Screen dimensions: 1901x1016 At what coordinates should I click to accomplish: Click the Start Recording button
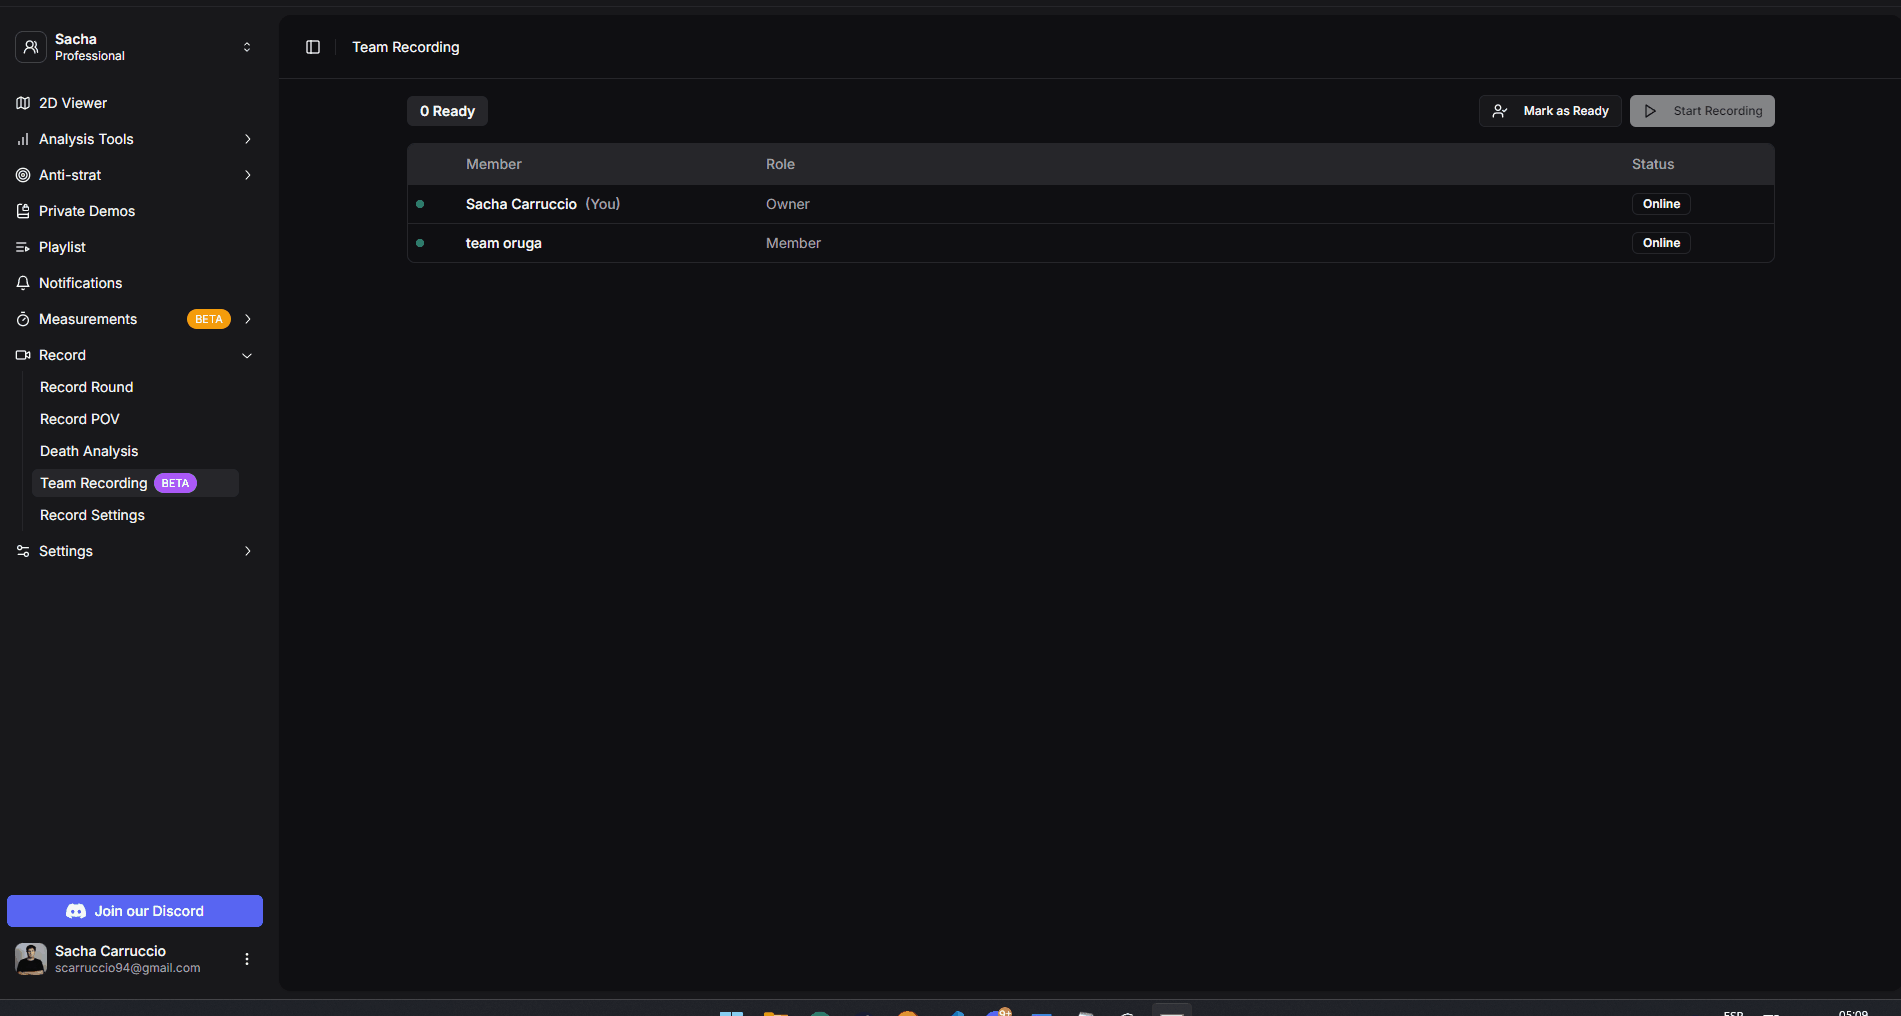pos(1701,110)
